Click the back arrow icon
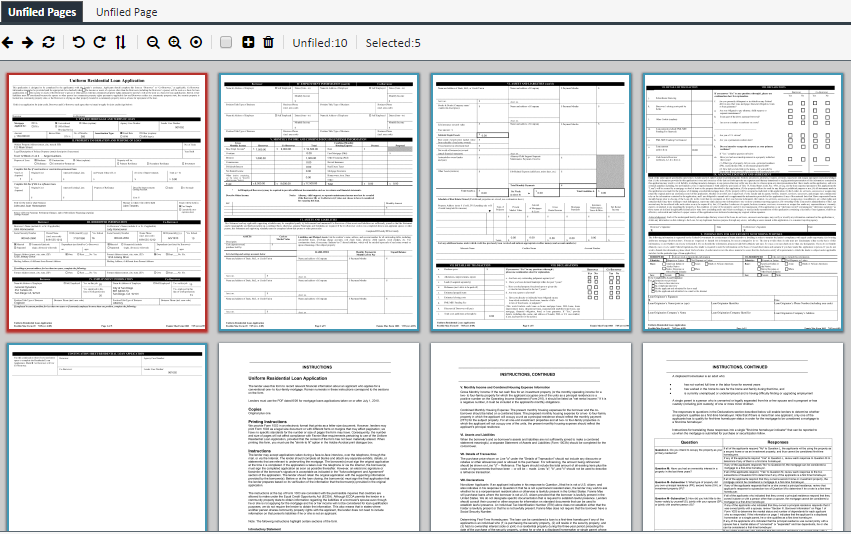851x534 pixels. [9, 43]
